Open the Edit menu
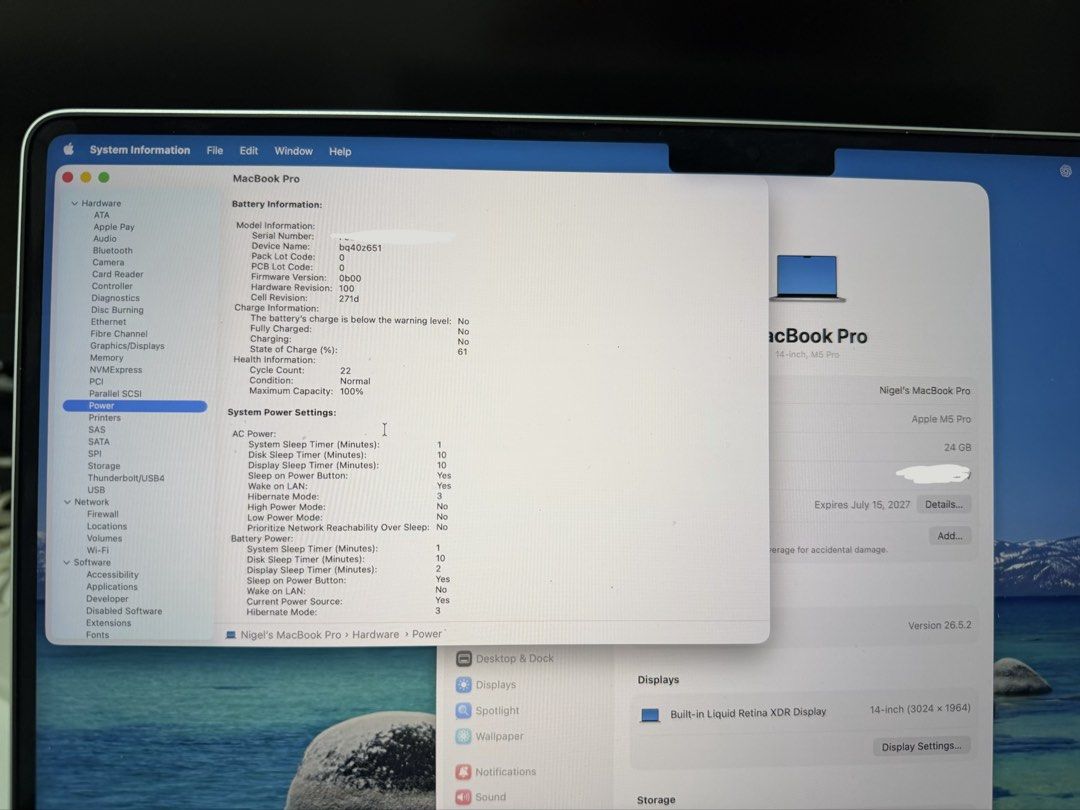1080x810 pixels. (x=249, y=150)
